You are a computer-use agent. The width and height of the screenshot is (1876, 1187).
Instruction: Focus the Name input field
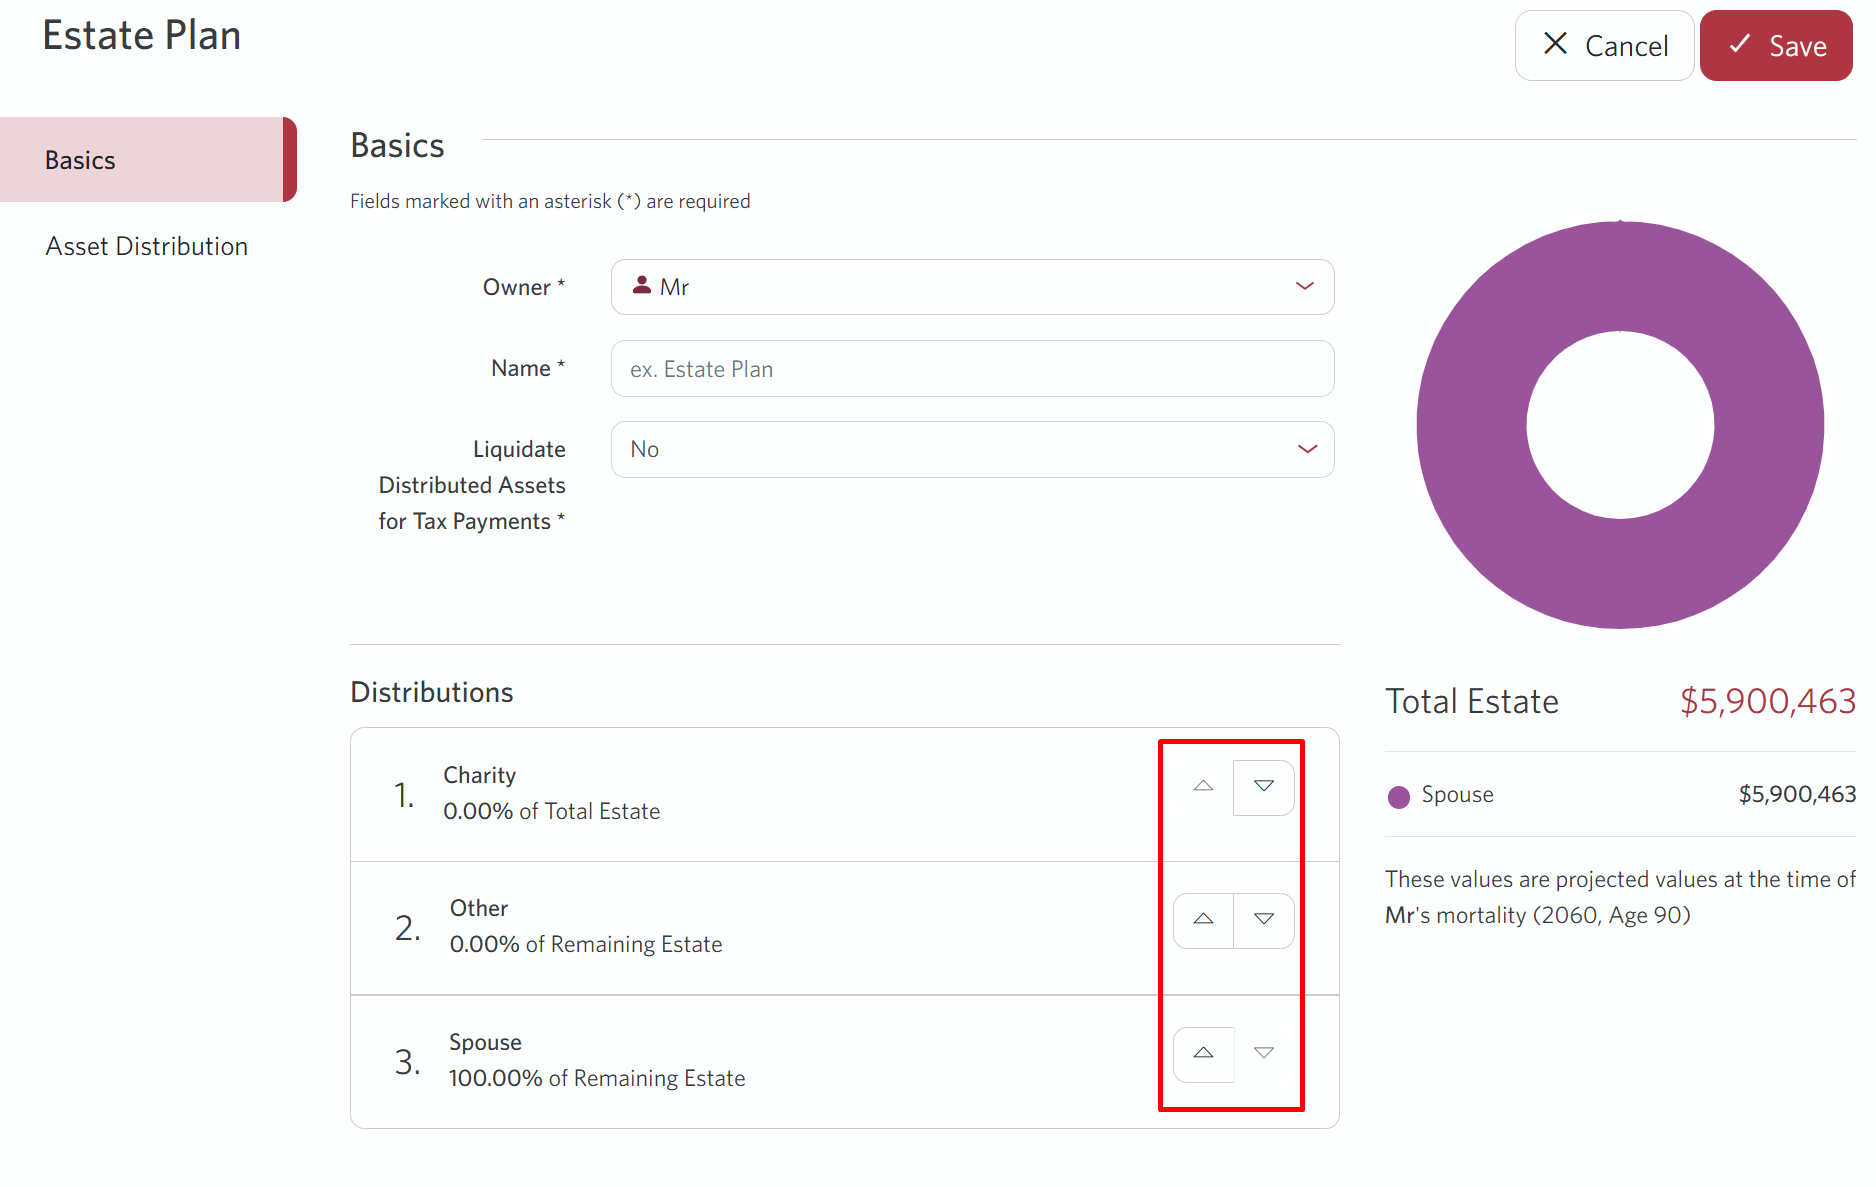pos(971,369)
